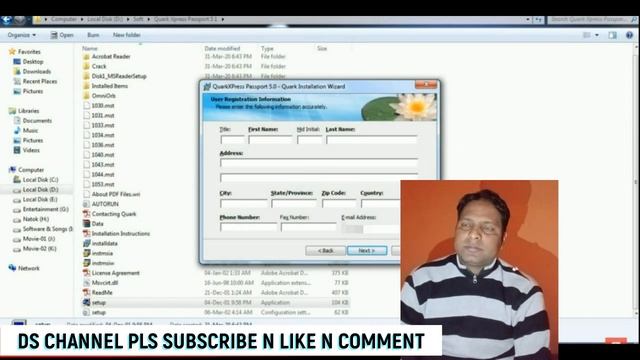Viewport: 640px width, 360px height.
Task: Expand the address bar history dropdown
Action: click(528, 20)
